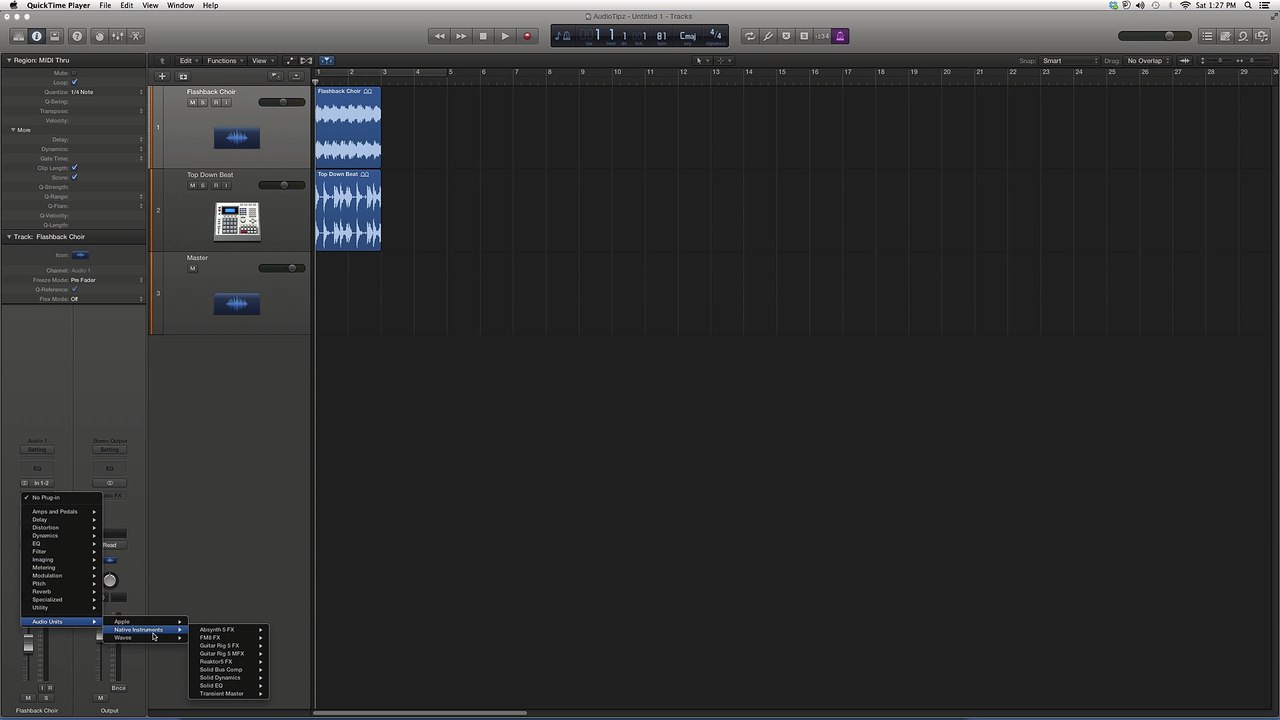Toggle the Flex view button
Screen dimensions: 1280x720
point(306,60)
